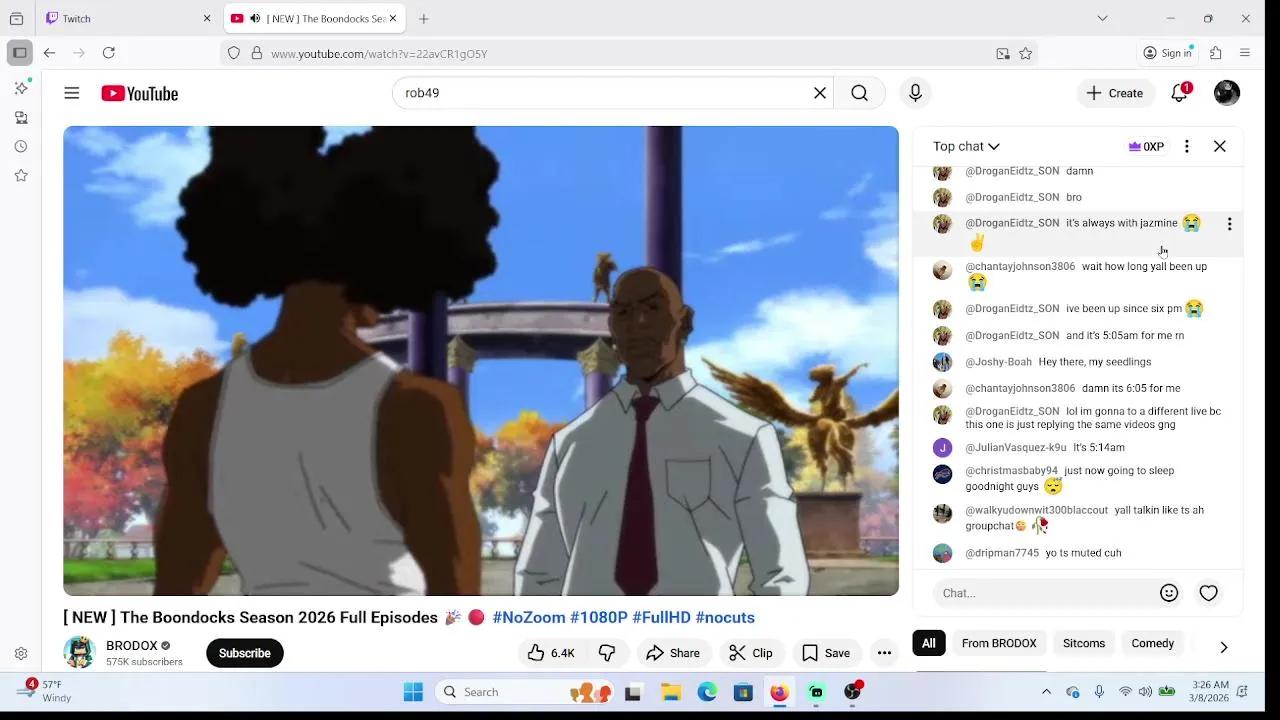Open live chat more options menu
The height and width of the screenshot is (720, 1280).
(1187, 146)
